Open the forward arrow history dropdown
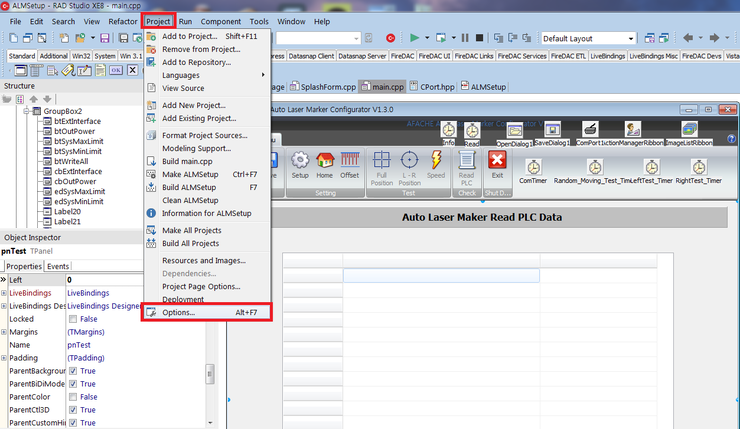This screenshot has height=429, width=740. coord(727,38)
